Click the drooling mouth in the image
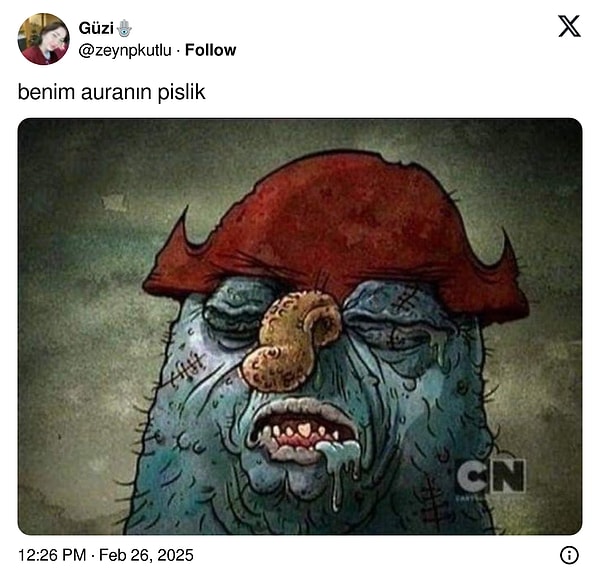This screenshot has width=600, height=585. point(304,432)
